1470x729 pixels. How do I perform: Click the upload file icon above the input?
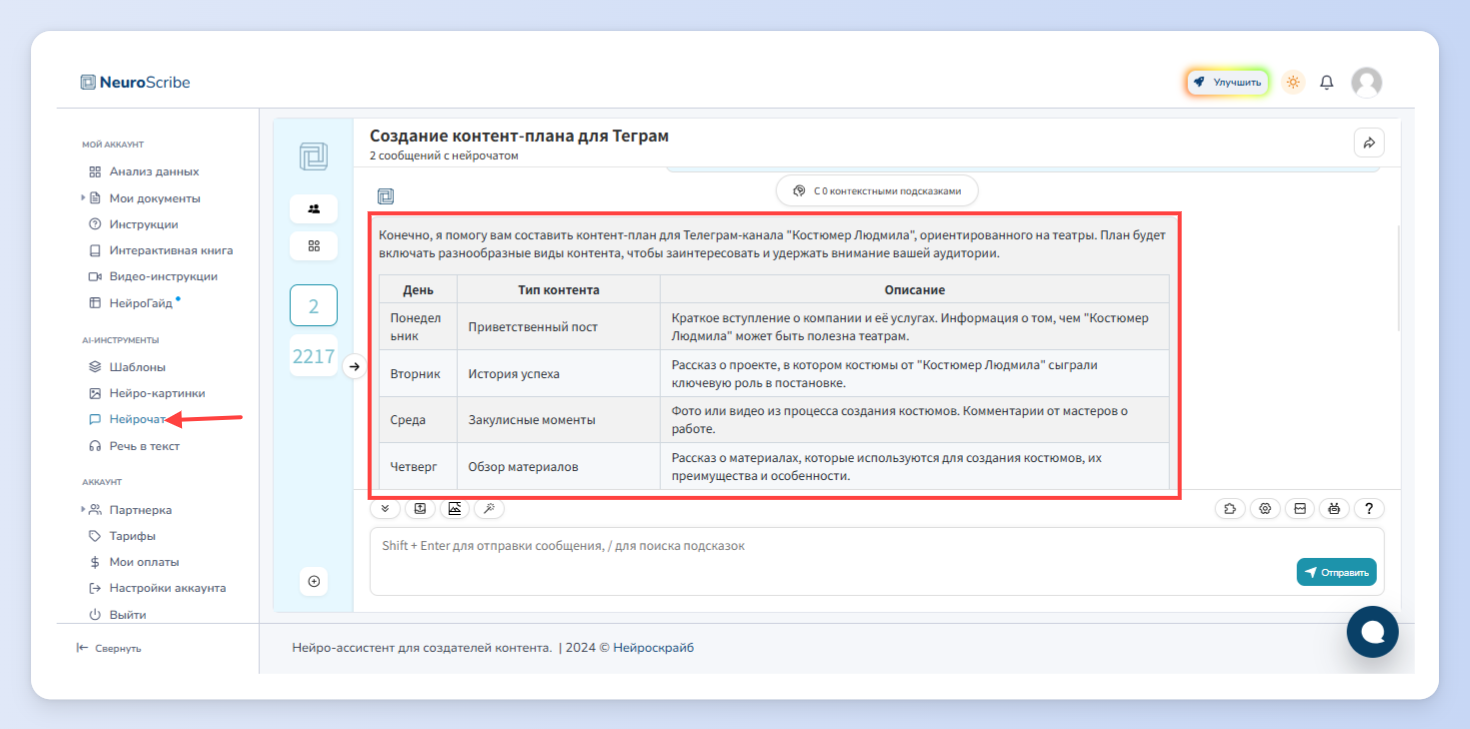[420, 508]
